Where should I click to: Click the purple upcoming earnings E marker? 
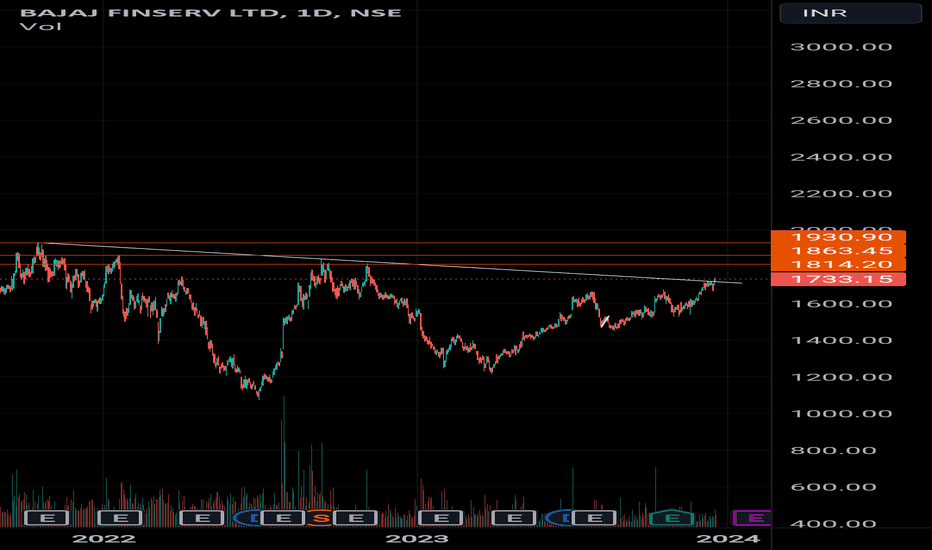tap(752, 518)
